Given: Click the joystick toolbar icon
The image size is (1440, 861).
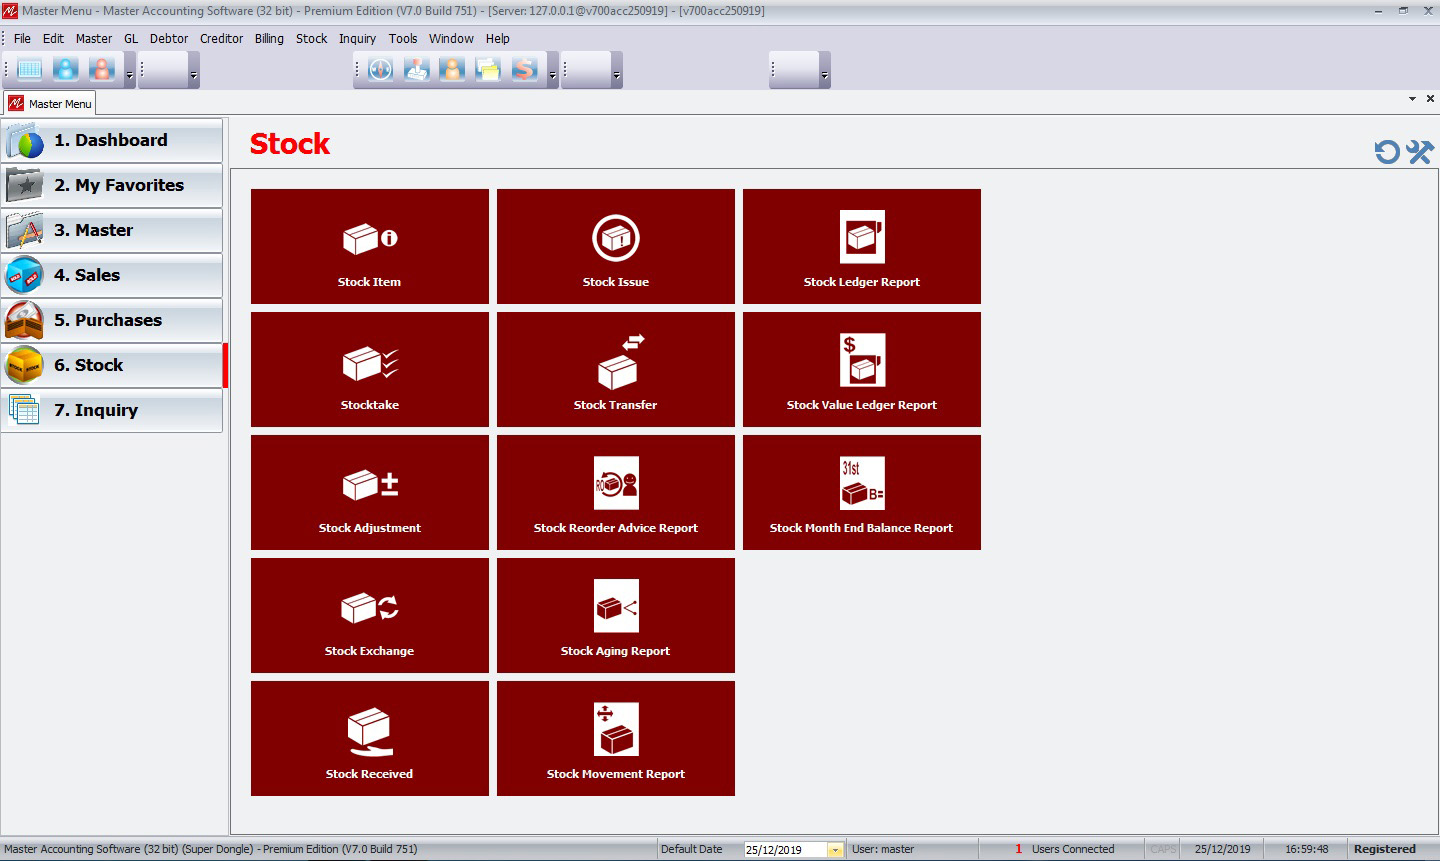Looking at the screenshot, I should coord(416,70).
